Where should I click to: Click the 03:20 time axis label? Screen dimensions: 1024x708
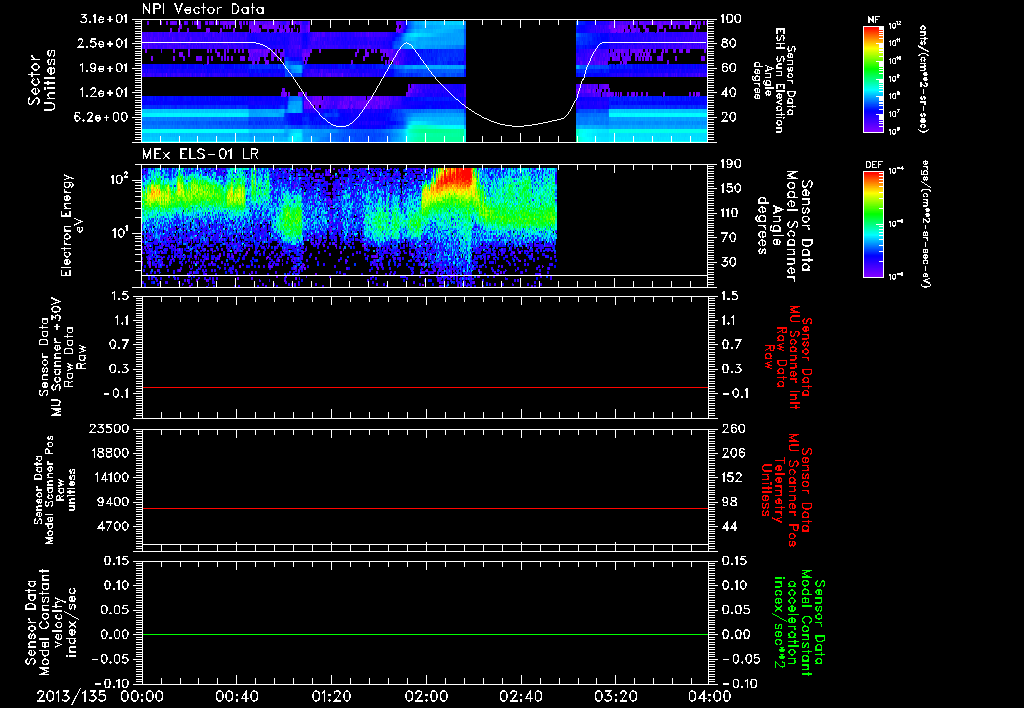pyautogui.click(x=615, y=696)
